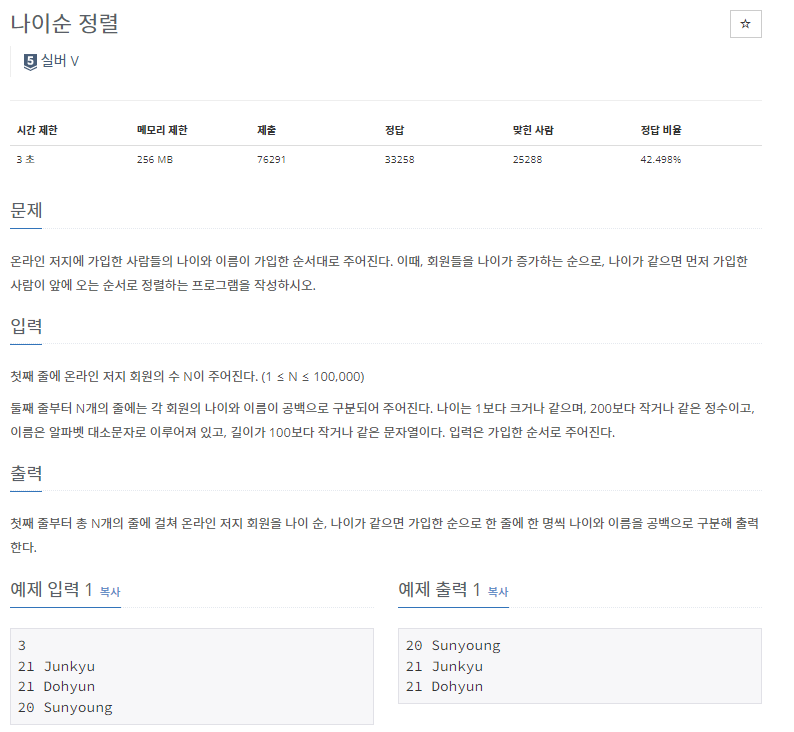Screen dimensions: 794x732
Task: Click the 정답 비율 column header
Action: click(x=661, y=130)
